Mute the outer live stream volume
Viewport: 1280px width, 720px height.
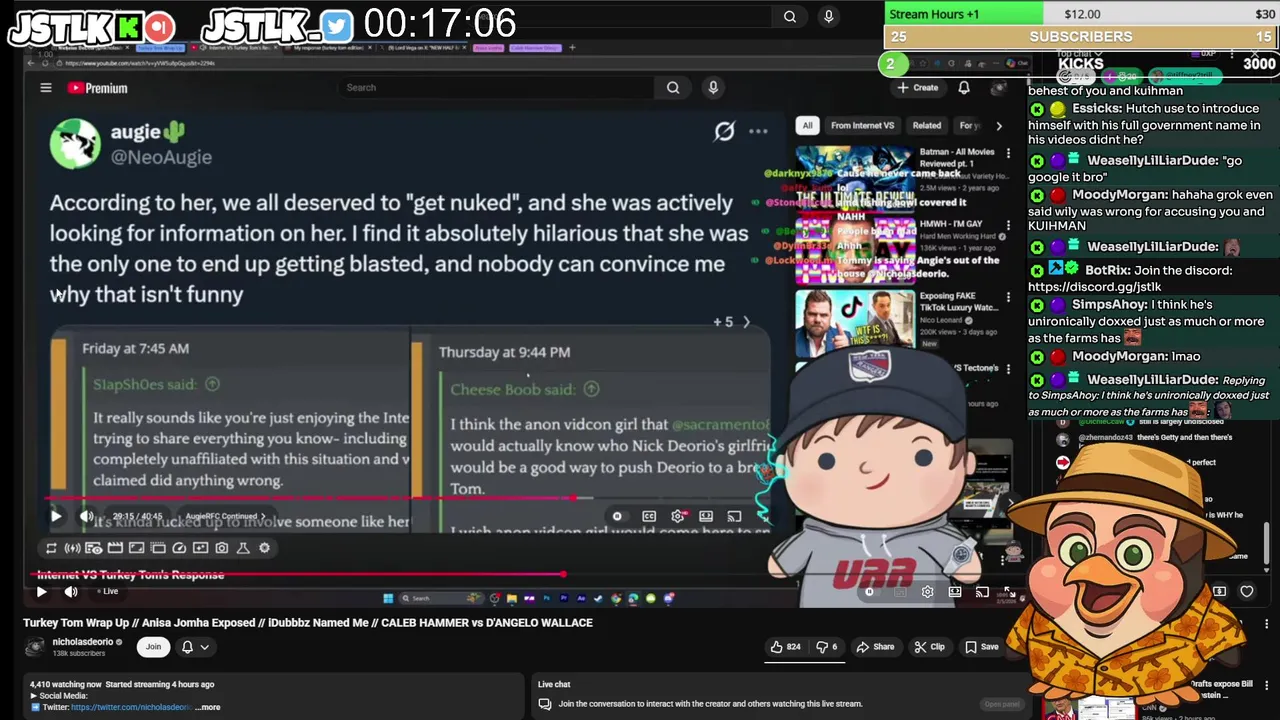(x=71, y=592)
